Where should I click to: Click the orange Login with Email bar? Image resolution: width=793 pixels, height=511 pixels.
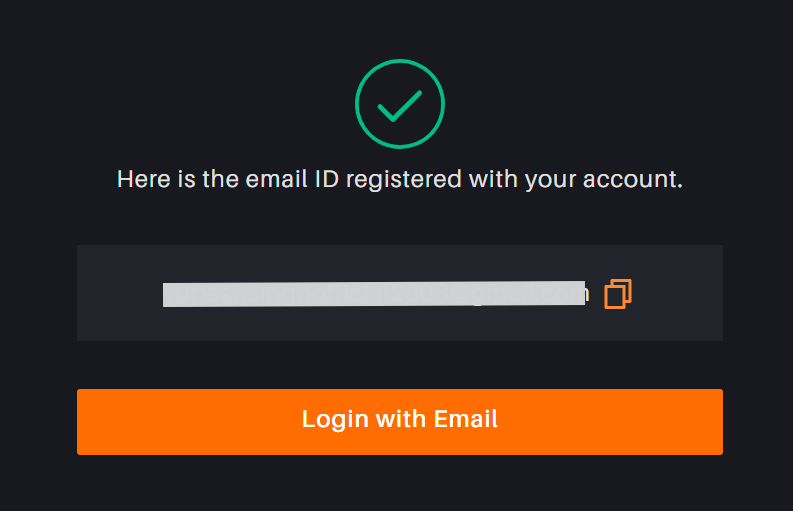pyautogui.click(x=399, y=421)
